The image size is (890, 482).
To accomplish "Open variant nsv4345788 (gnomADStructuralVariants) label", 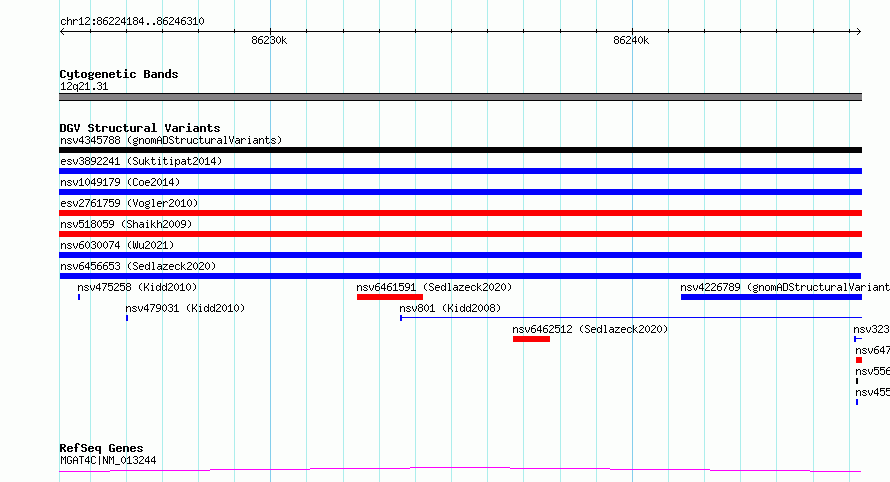I will (x=171, y=140).
